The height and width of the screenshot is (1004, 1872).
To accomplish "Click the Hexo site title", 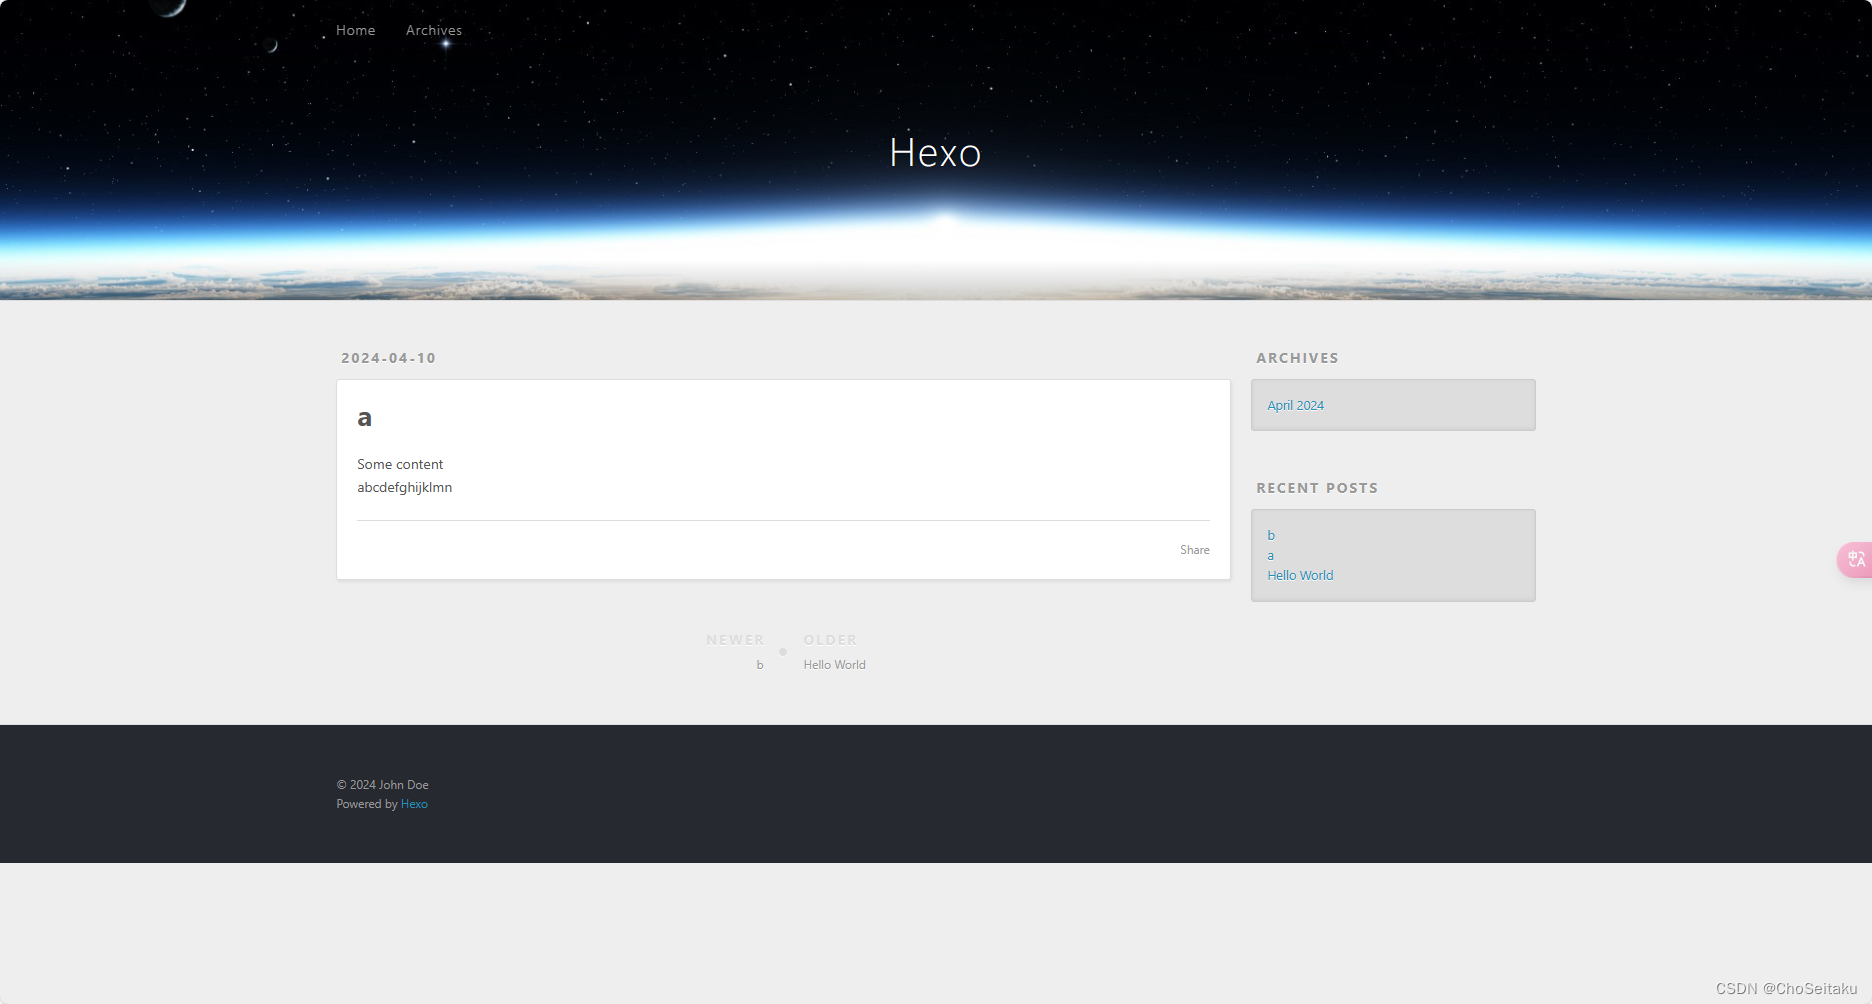I will pyautogui.click(x=935, y=153).
